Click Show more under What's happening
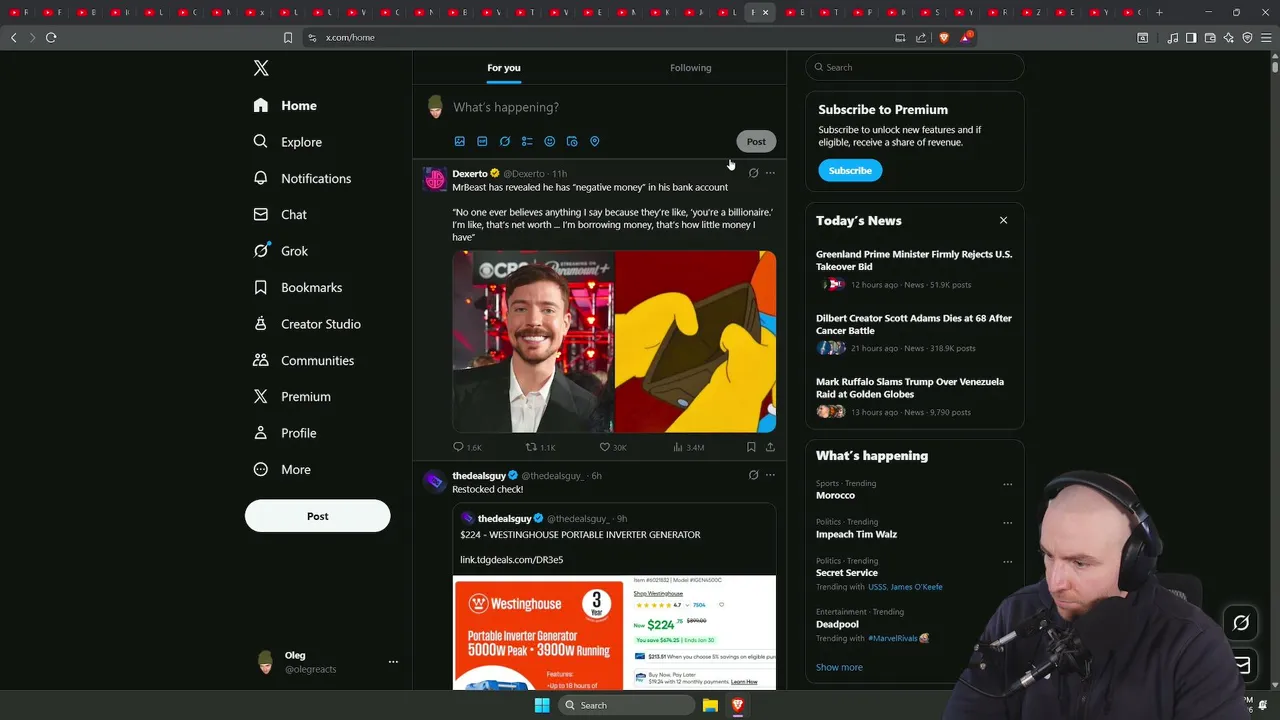The image size is (1280, 720). tap(839, 667)
